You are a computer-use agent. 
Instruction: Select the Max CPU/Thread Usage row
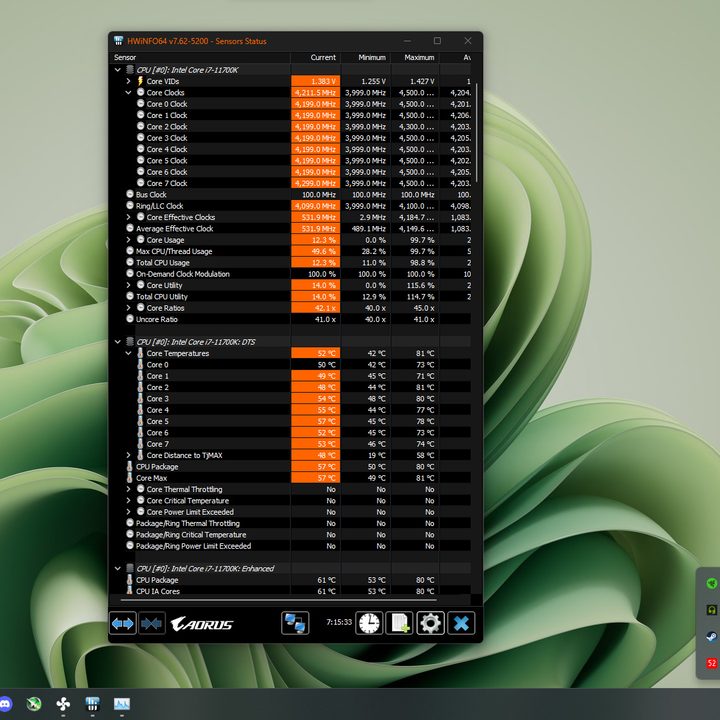click(x=290, y=251)
